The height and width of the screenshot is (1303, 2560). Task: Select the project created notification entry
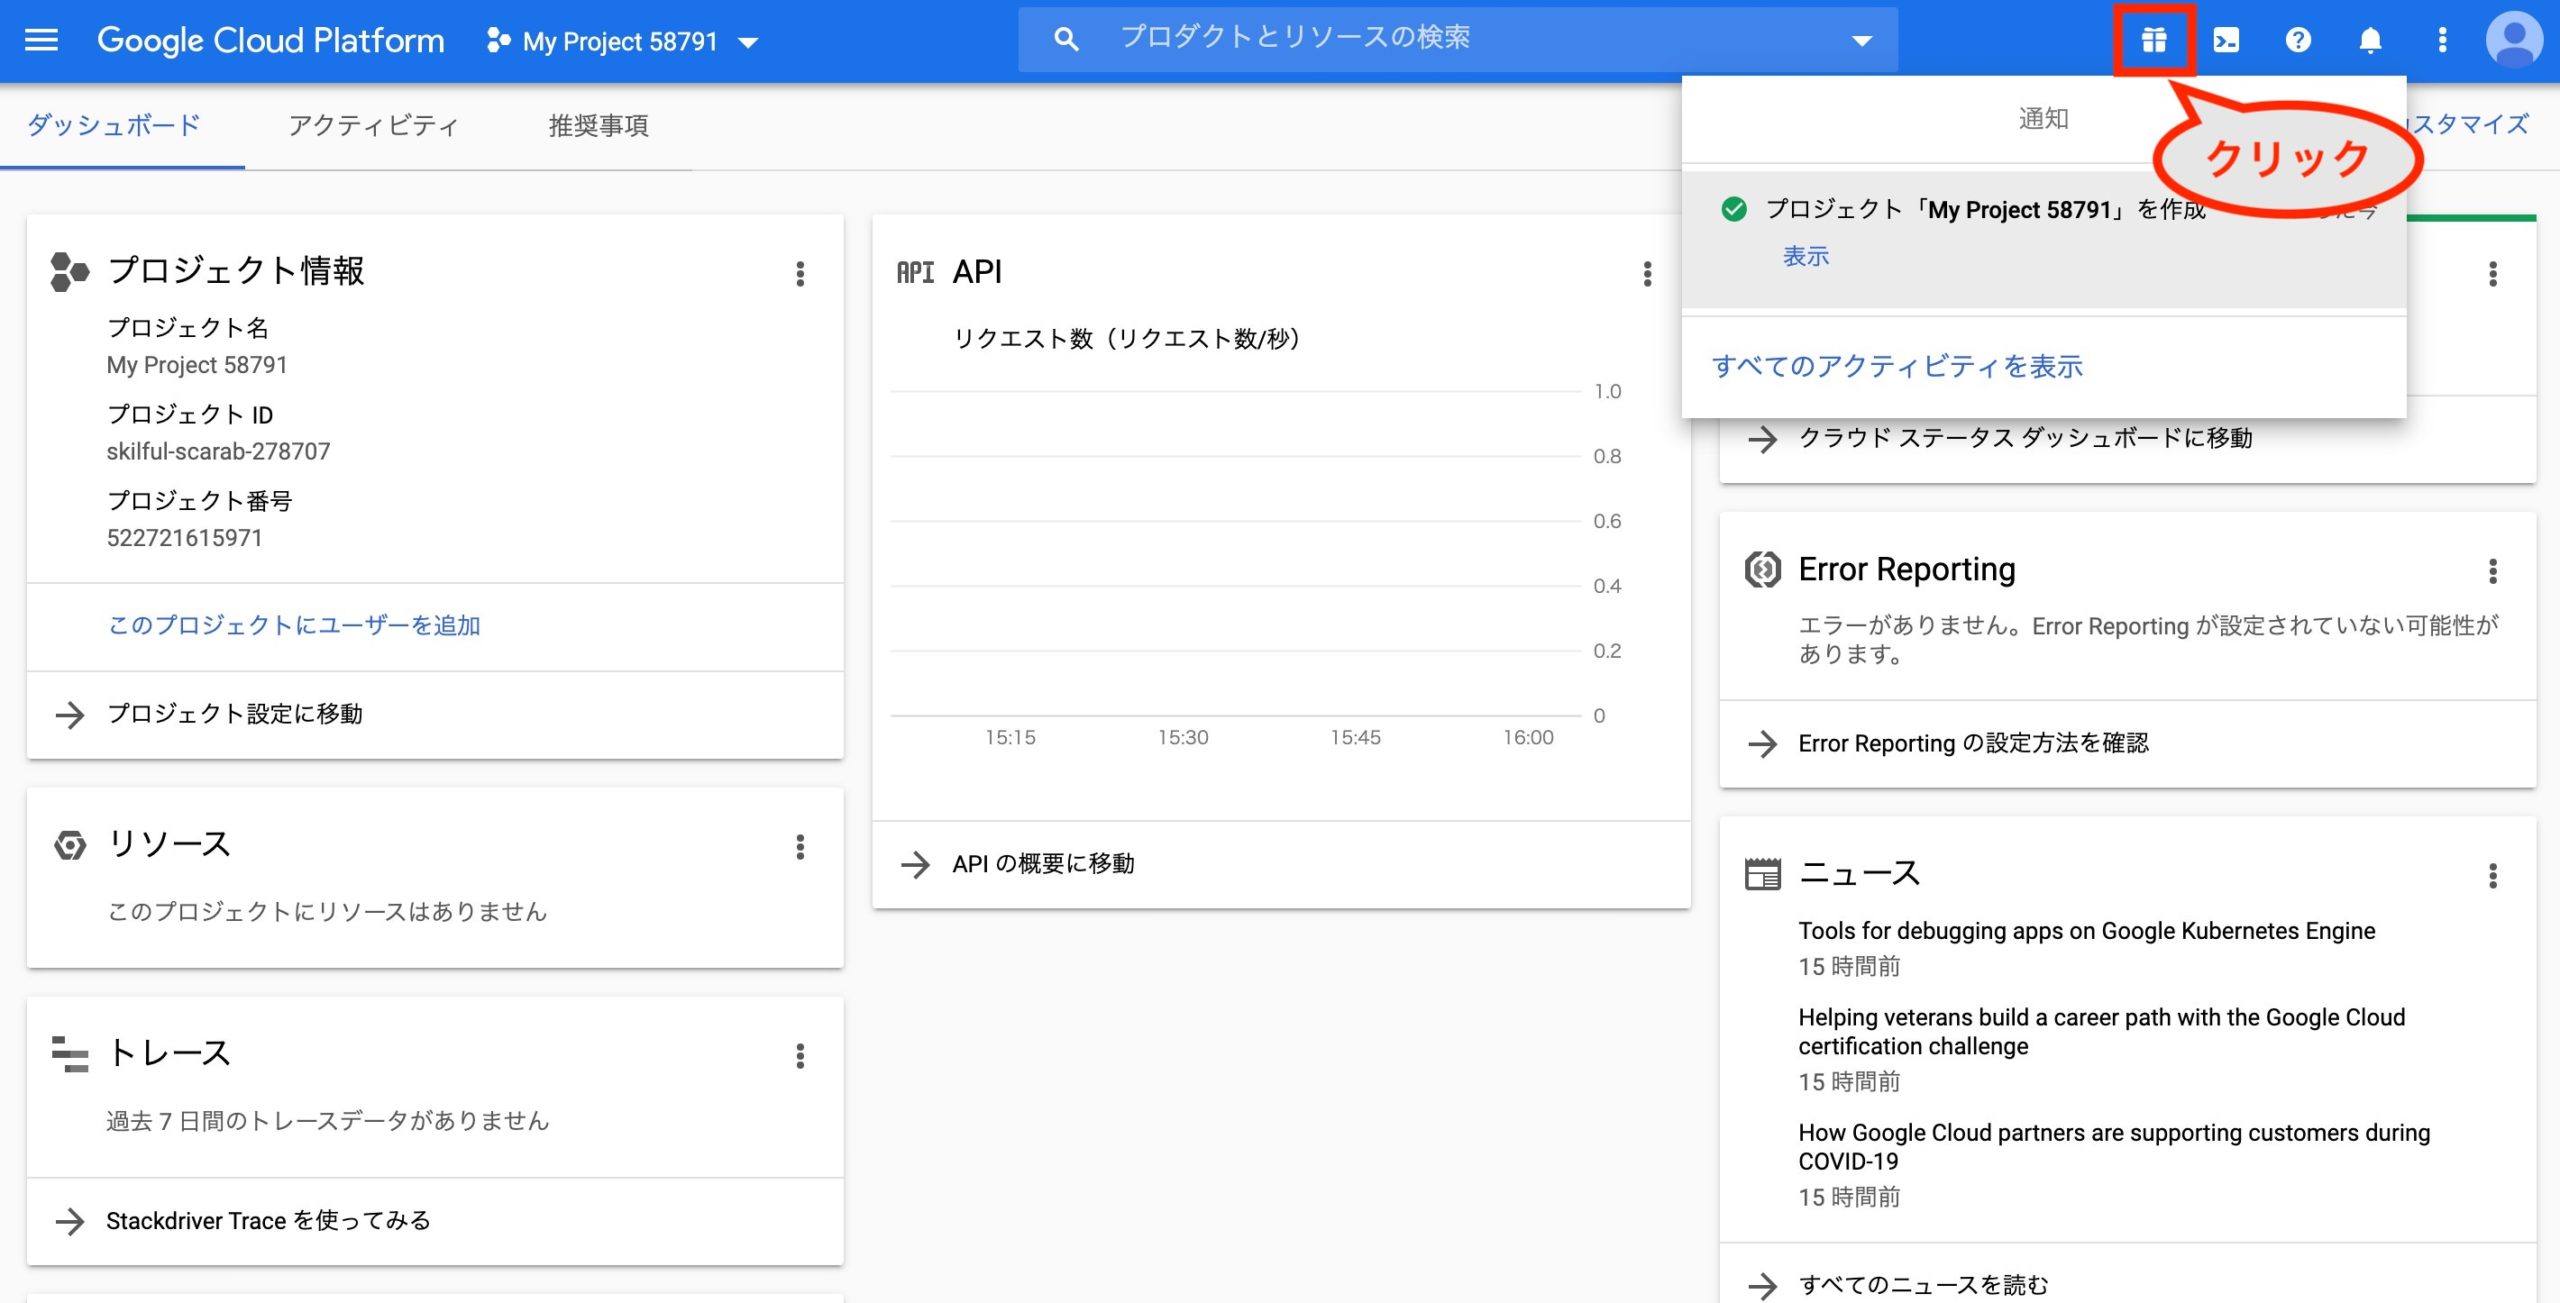pyautogui.click(x=2044, y=240)
